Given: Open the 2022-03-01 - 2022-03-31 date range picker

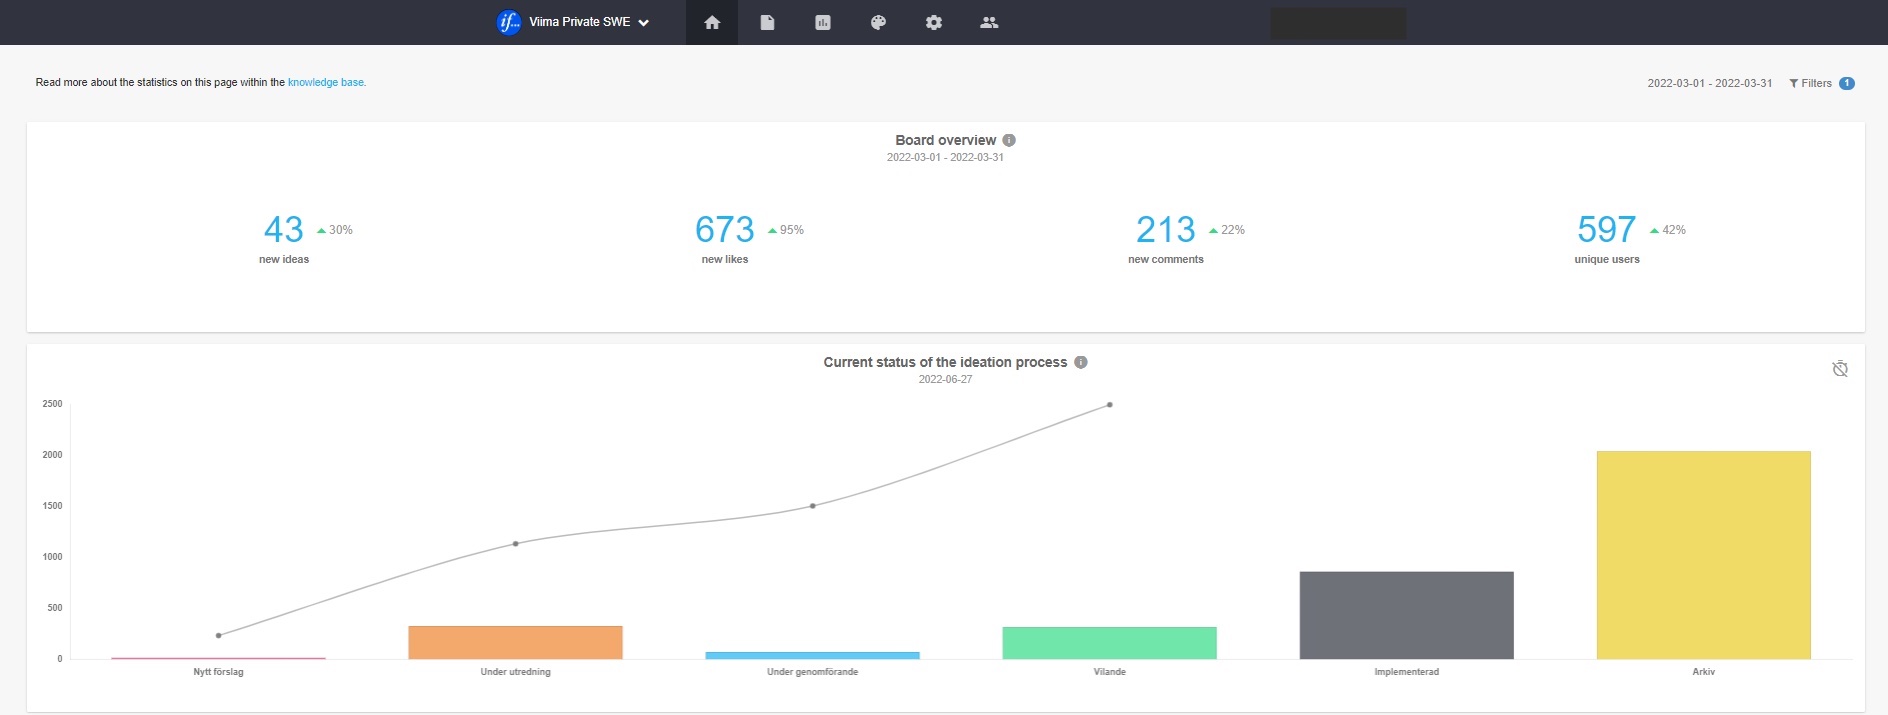Looking at the screenshot, I should point(1709,83).
